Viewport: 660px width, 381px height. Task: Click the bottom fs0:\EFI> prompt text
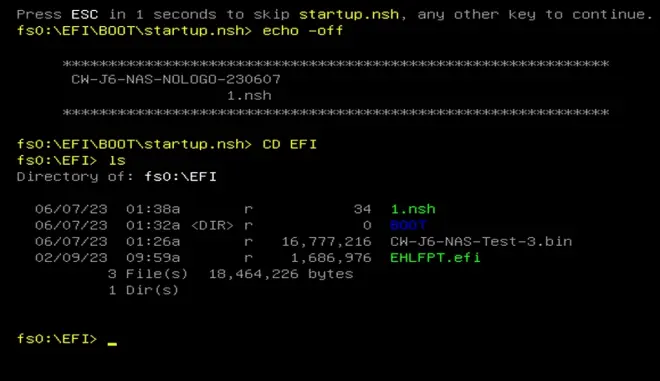(57, 338)
